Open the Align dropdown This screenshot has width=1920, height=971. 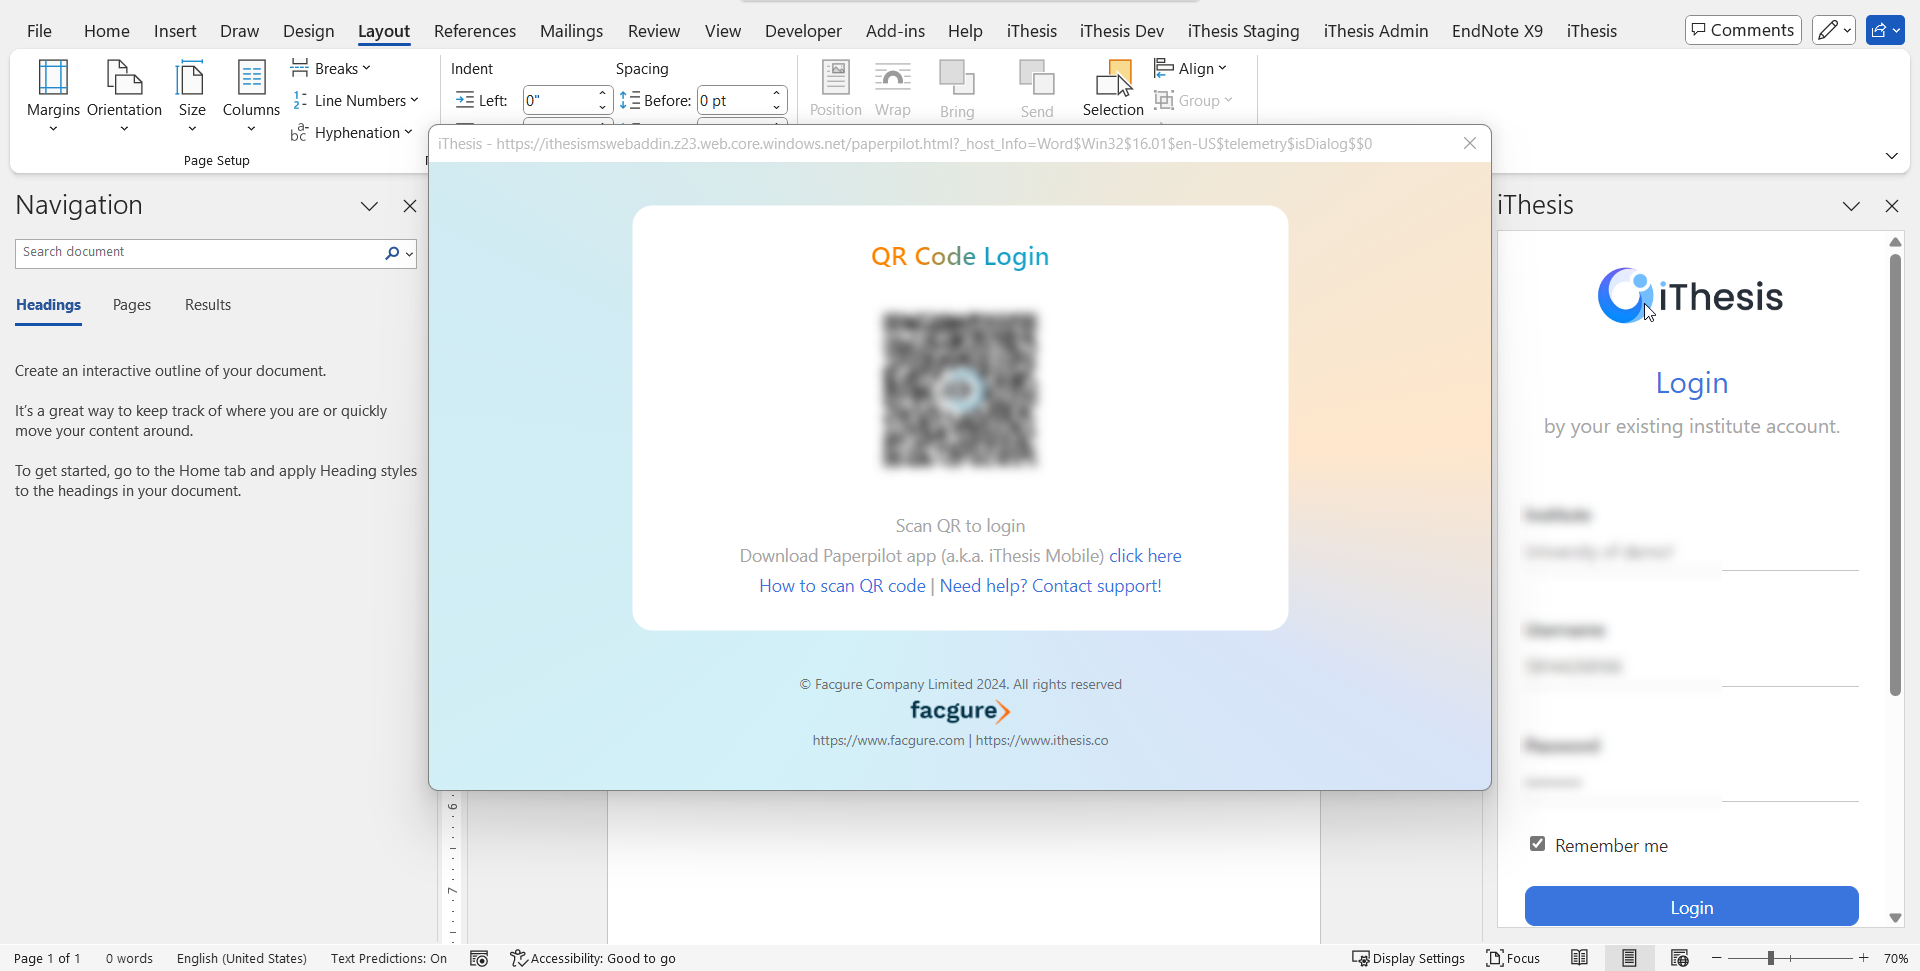pos(1190,68)
